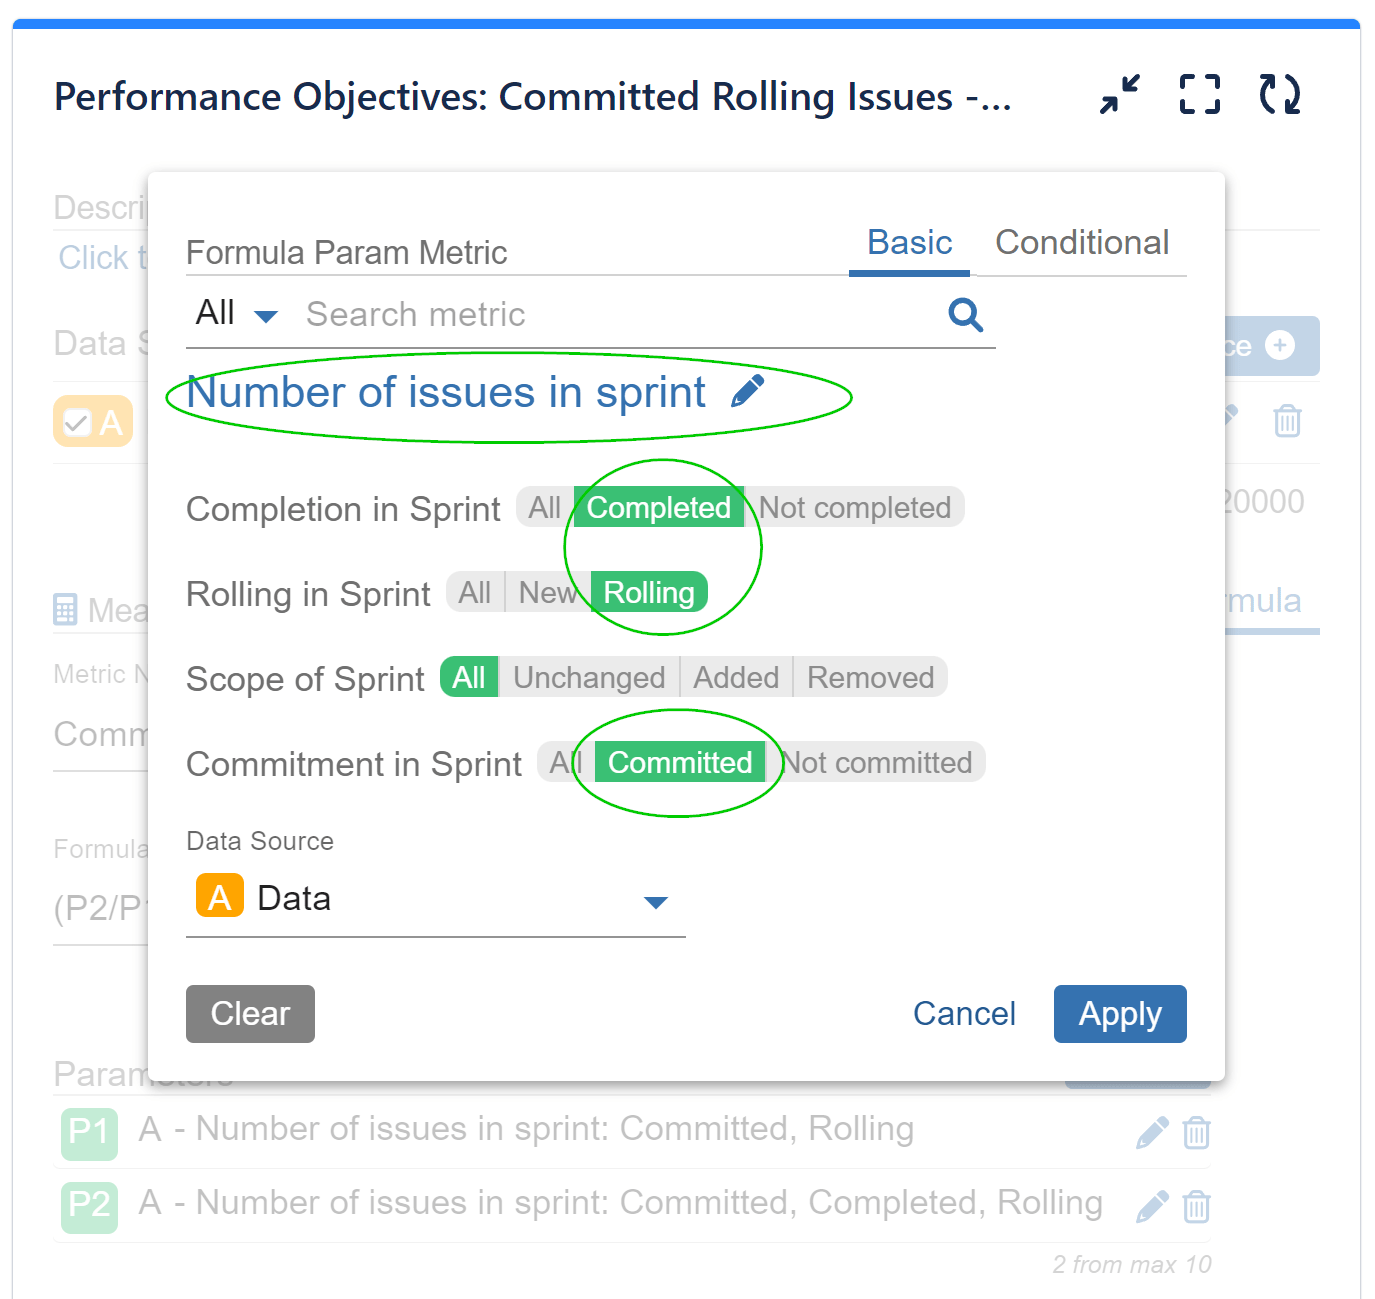
Task: Select New for Rolling in Sprint
Action: coord(546,592)
